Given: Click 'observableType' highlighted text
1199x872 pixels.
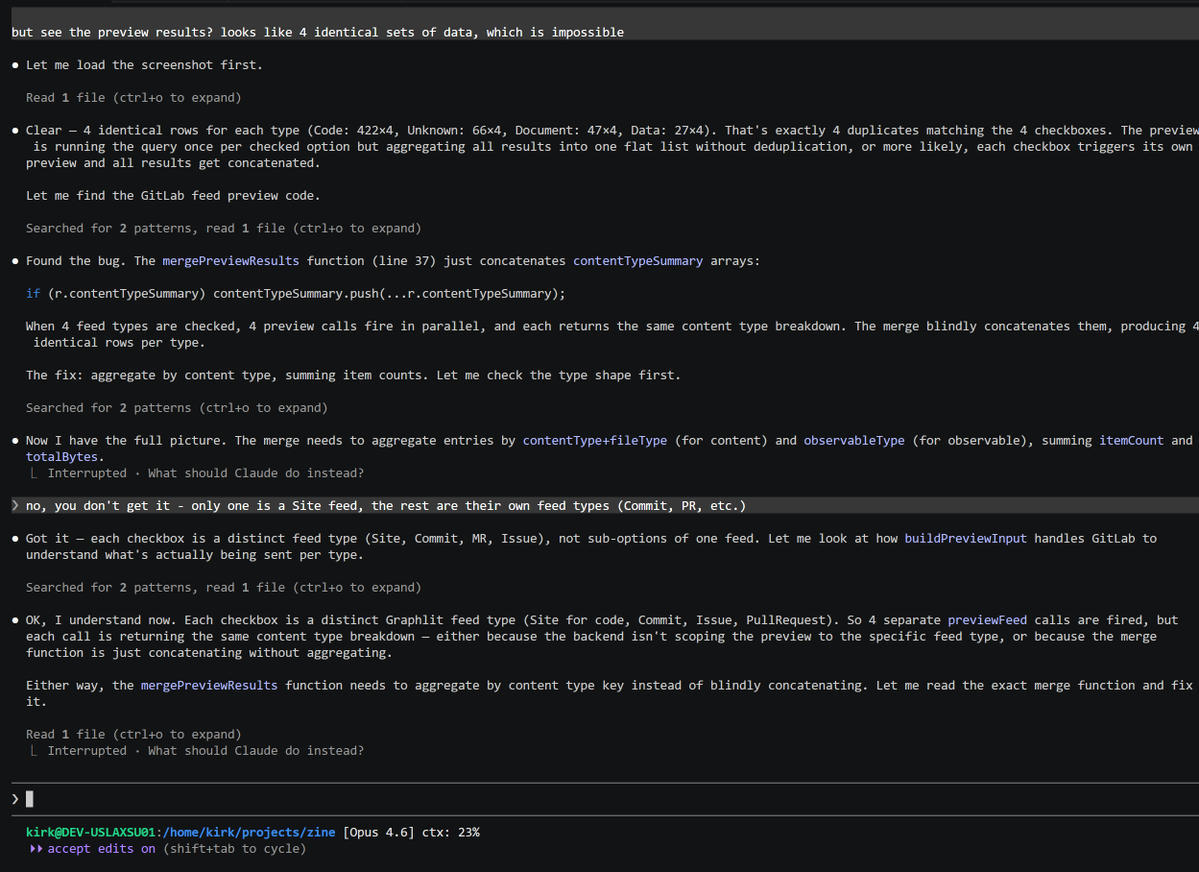Looking at the screenshot, I should (854, 441).
